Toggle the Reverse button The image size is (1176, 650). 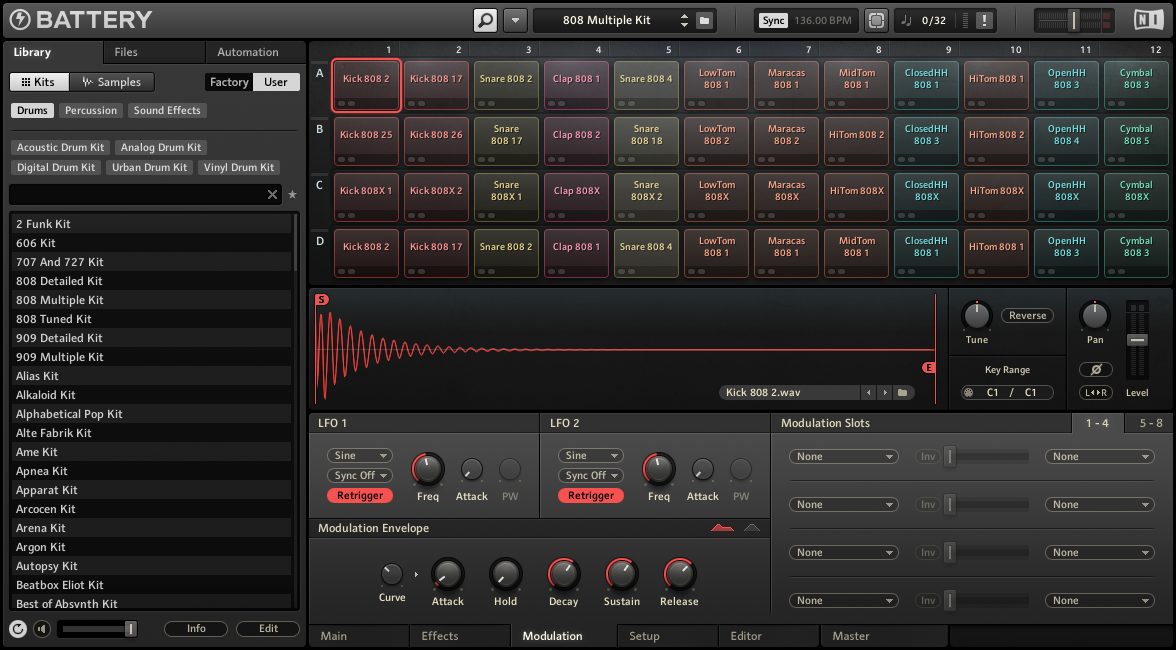pyautogui.click(x=1027, y=316)
